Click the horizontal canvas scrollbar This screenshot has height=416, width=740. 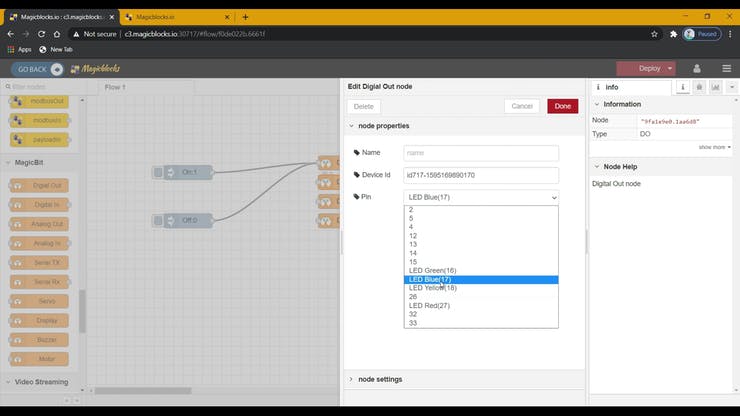point(143,391)
